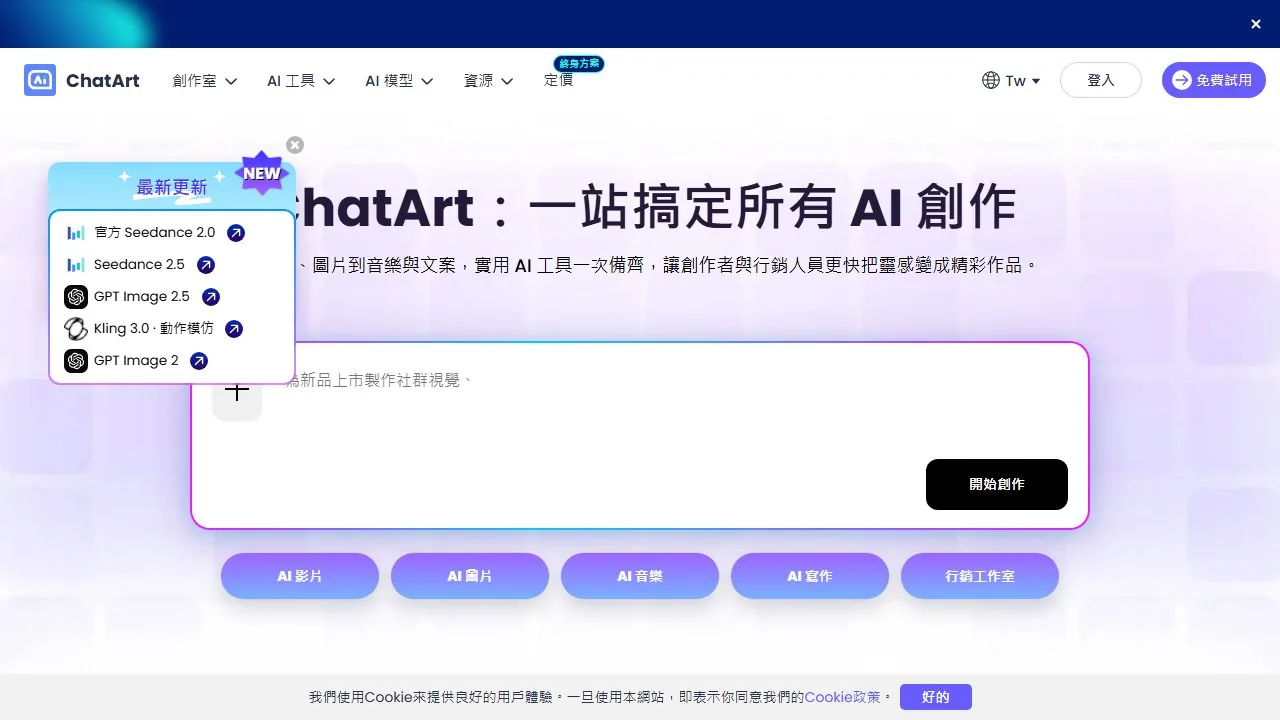The image size is (1280, 720).
Task: Dismiss the 最新更新 popup panel
Action: [294, 145]
